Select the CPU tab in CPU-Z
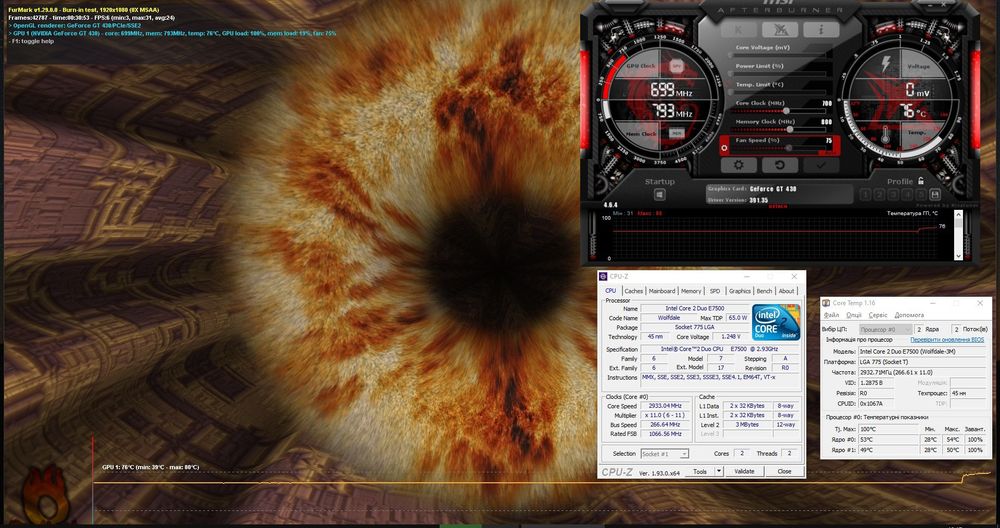This screenshot has height=528, width=1000. (611, 291)
